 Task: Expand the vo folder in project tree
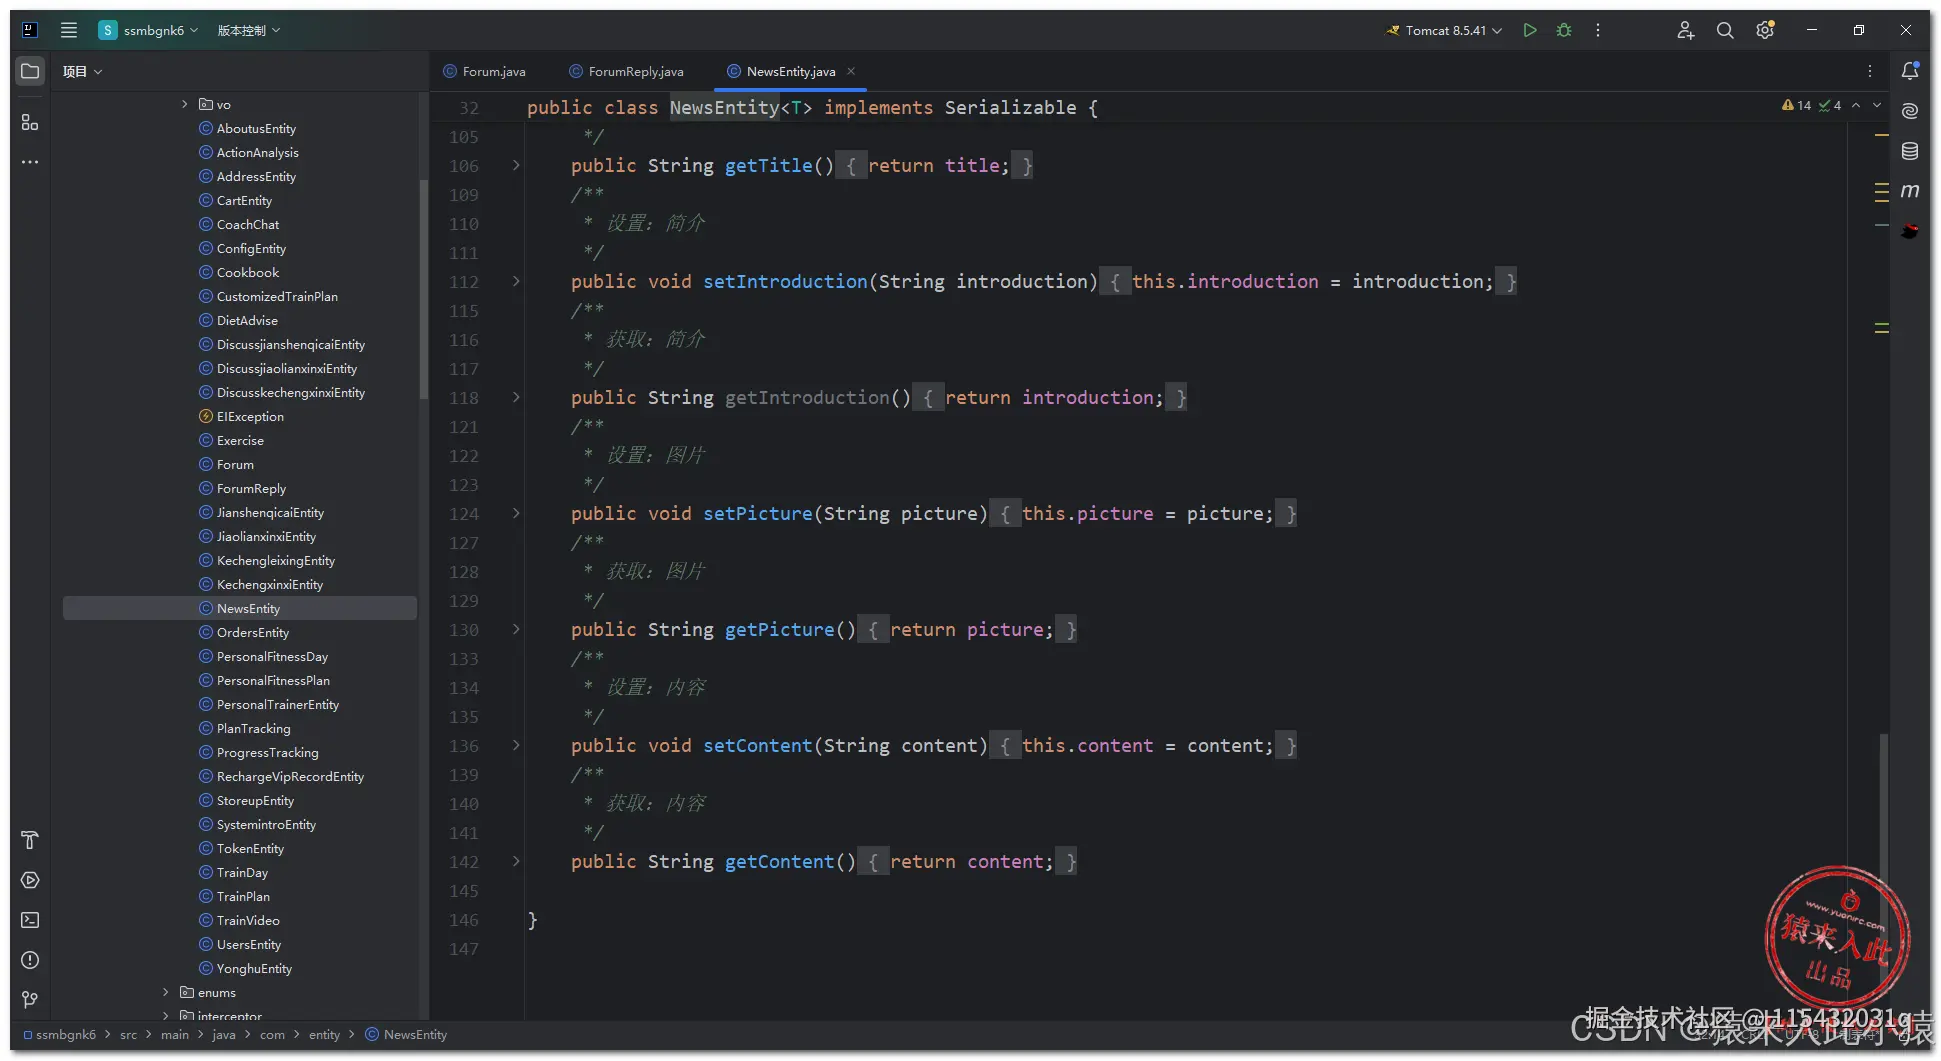[184, 104]
